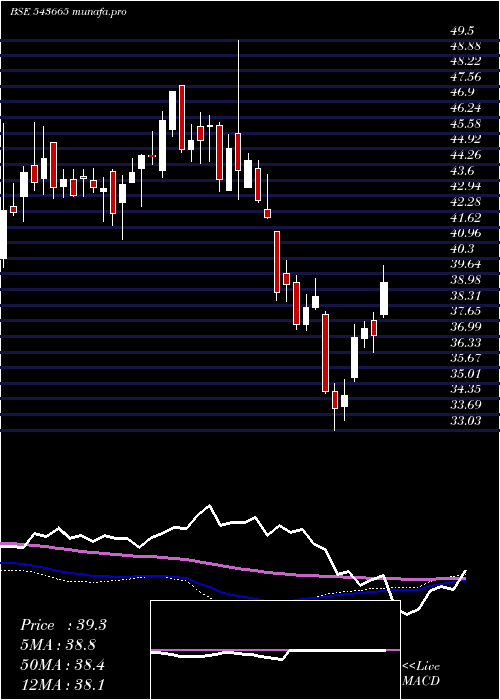Viewport: 500px width, 700px height.
Task: Select the 39.64 price axis label
Action: click(x=466, y=264)
